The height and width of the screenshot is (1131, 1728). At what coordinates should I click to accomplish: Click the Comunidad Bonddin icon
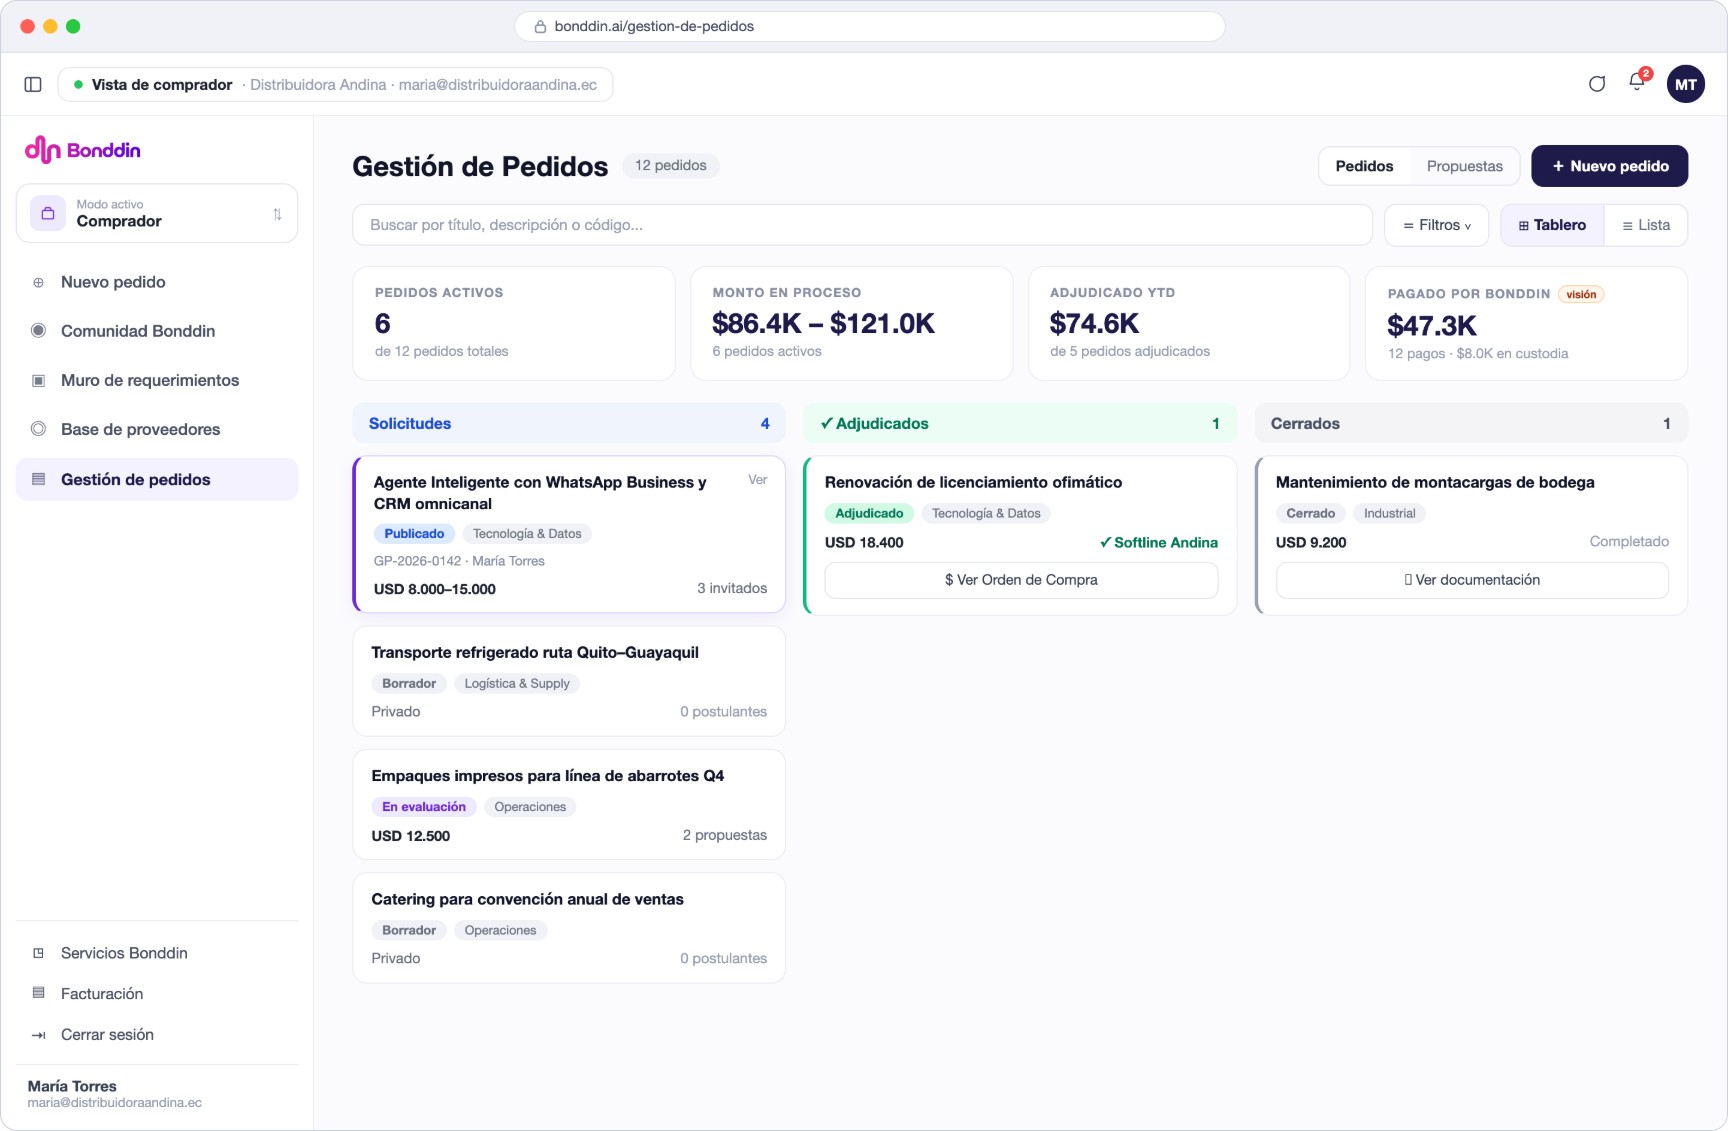(38, 331)
